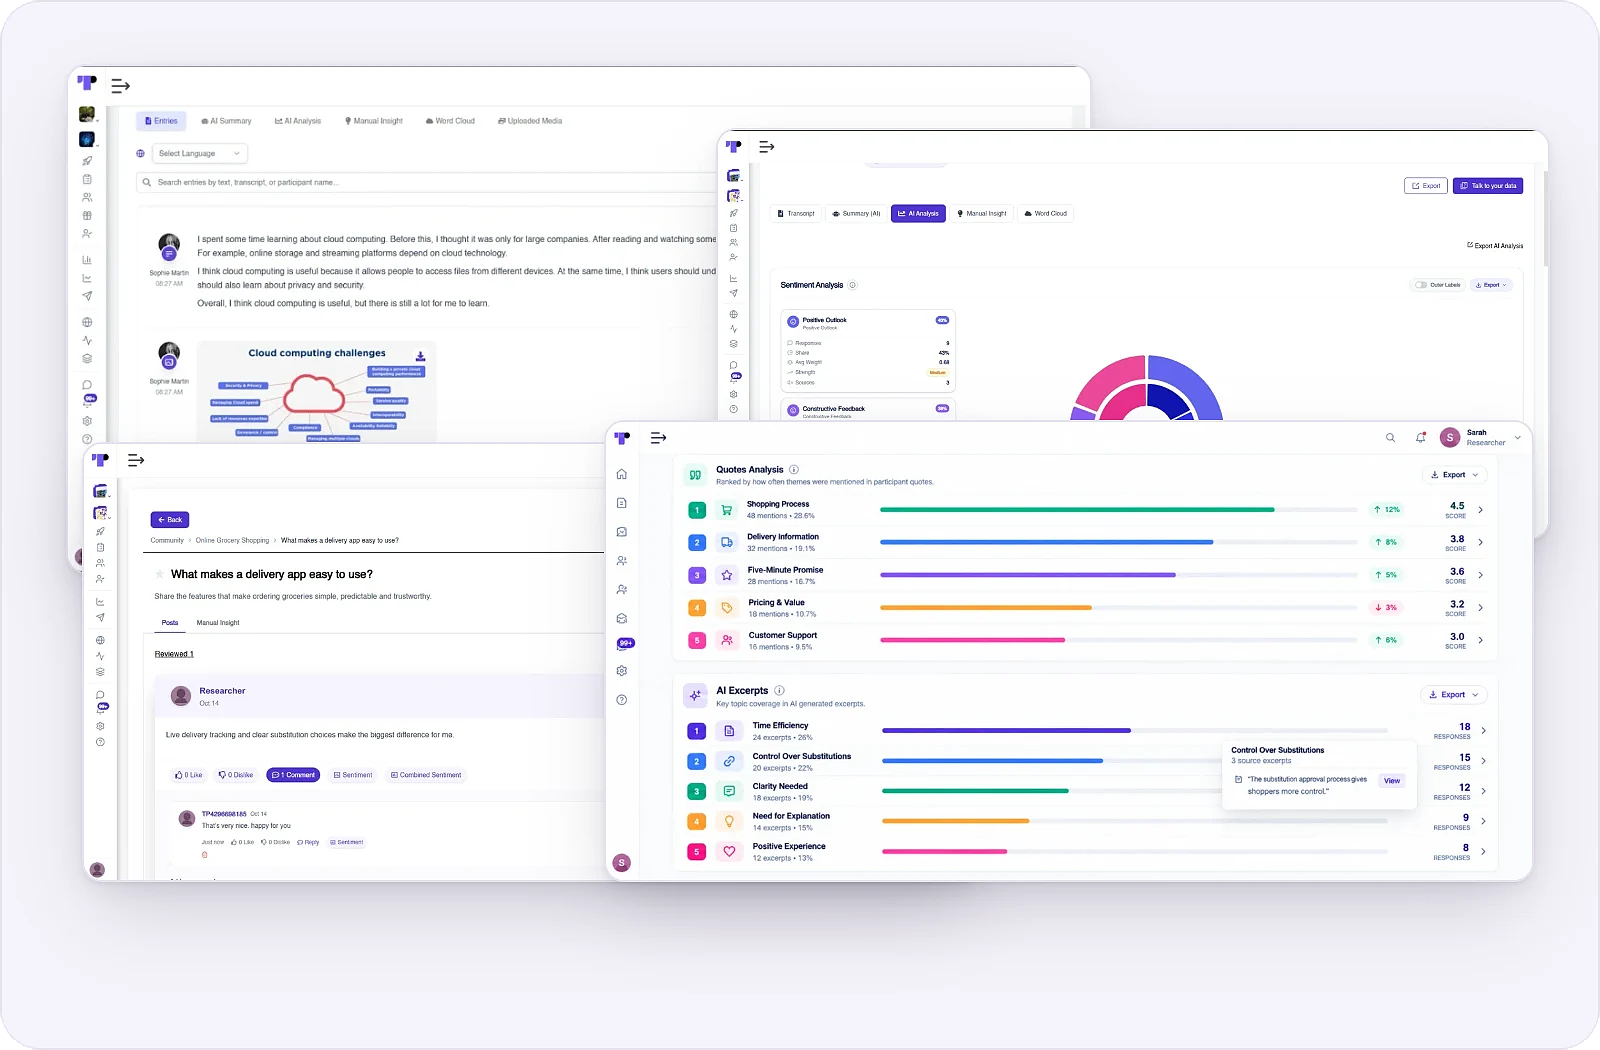
Task: Open the Select Language dropdown
Action: [x=200, y=153]
